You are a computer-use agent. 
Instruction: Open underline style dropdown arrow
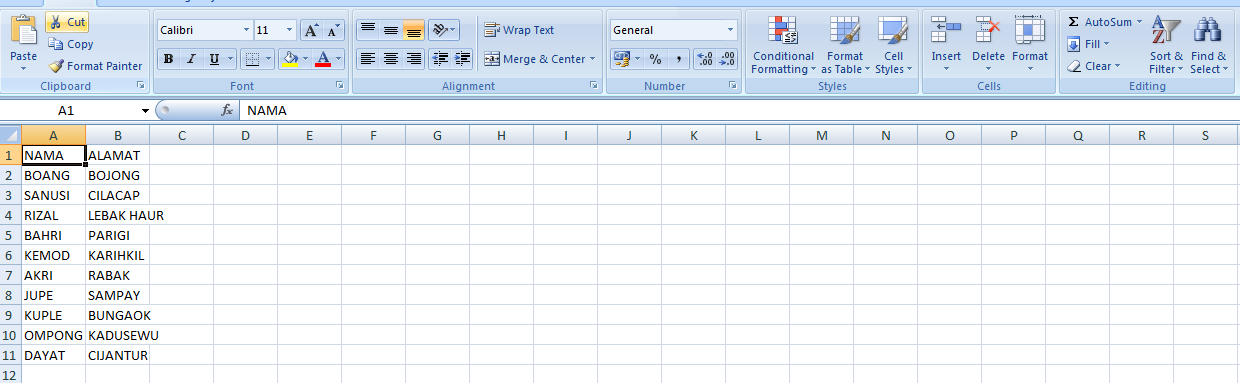(231, 59)
